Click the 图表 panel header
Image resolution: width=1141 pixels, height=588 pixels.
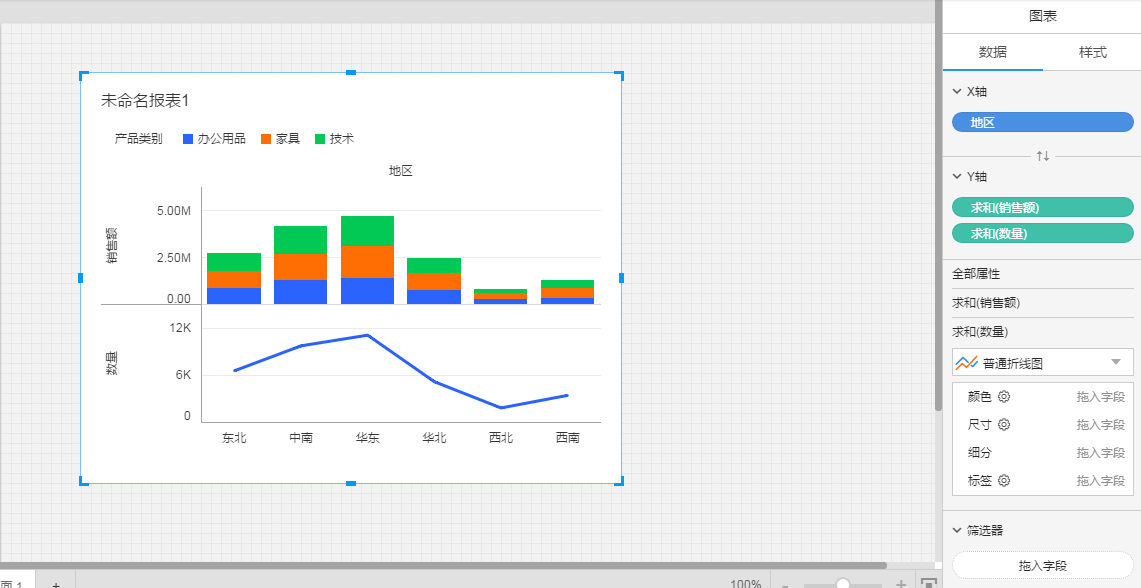(1043, 16)
